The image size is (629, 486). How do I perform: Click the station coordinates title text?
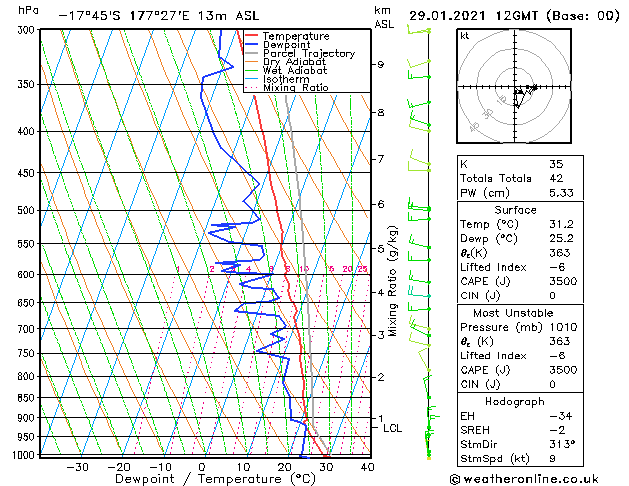159,16
